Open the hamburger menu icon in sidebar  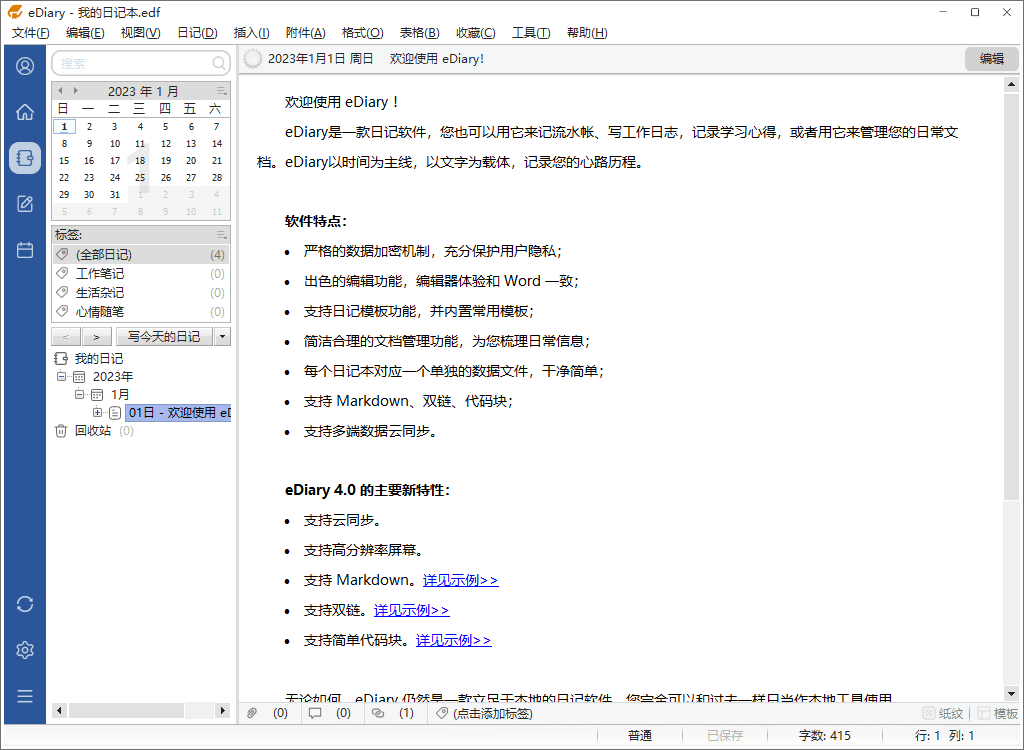click(x=25, y=696)
